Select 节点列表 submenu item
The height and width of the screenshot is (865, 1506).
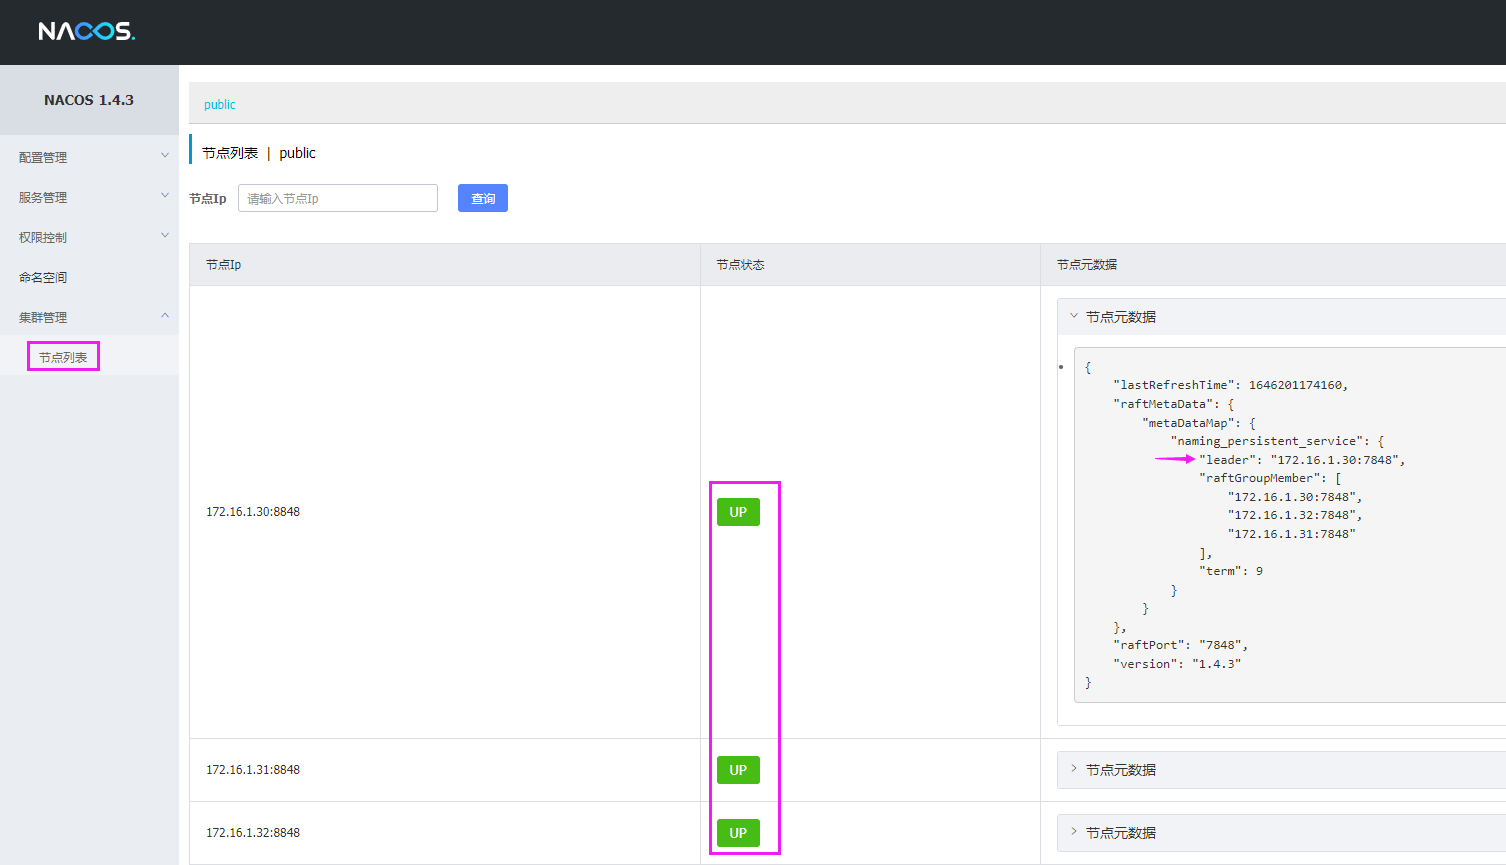[x=63, y=357]
